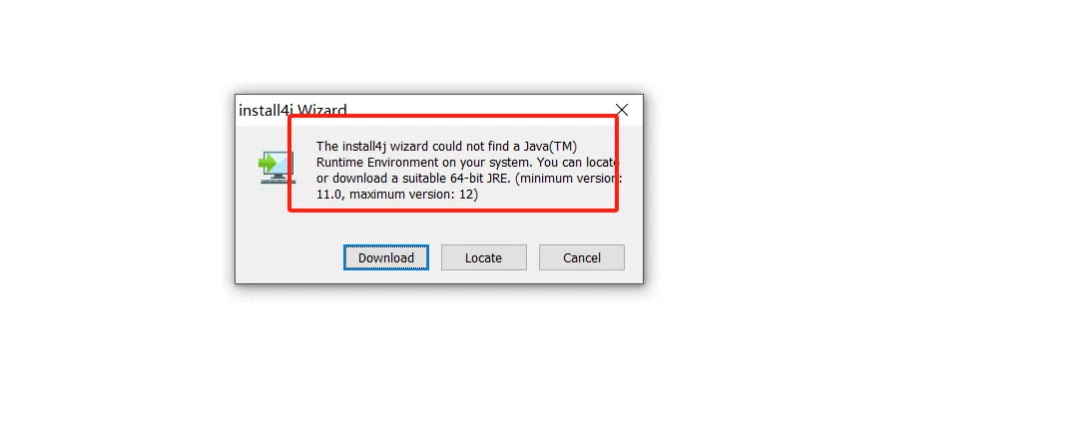This screenshot has height=448, width=1080.
Task: Click the installer computer icon
Action: [x=277, y=167]
